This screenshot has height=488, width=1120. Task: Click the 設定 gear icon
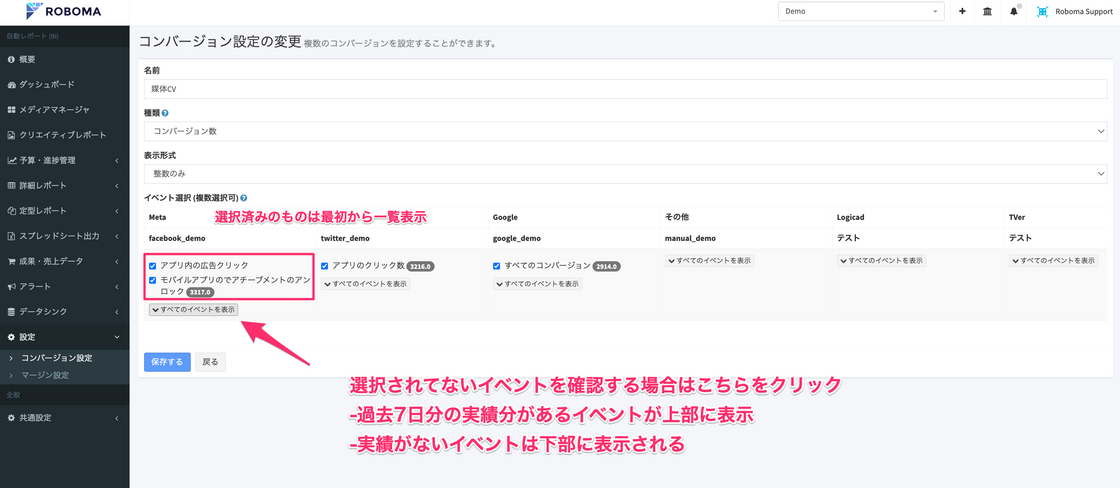(11, 337)
